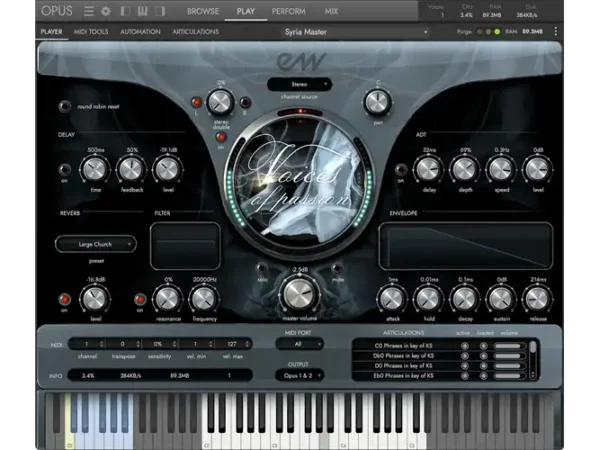Switch to the Browse page
The height and width of the screenshot is (450, 600).
[203, 11]
